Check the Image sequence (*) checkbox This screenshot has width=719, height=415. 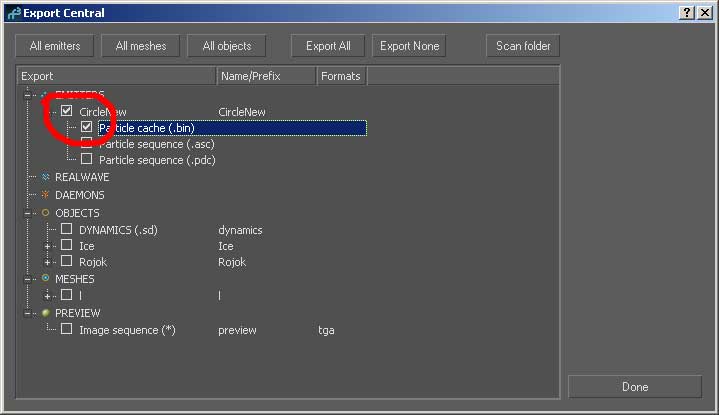click(67, 330)
